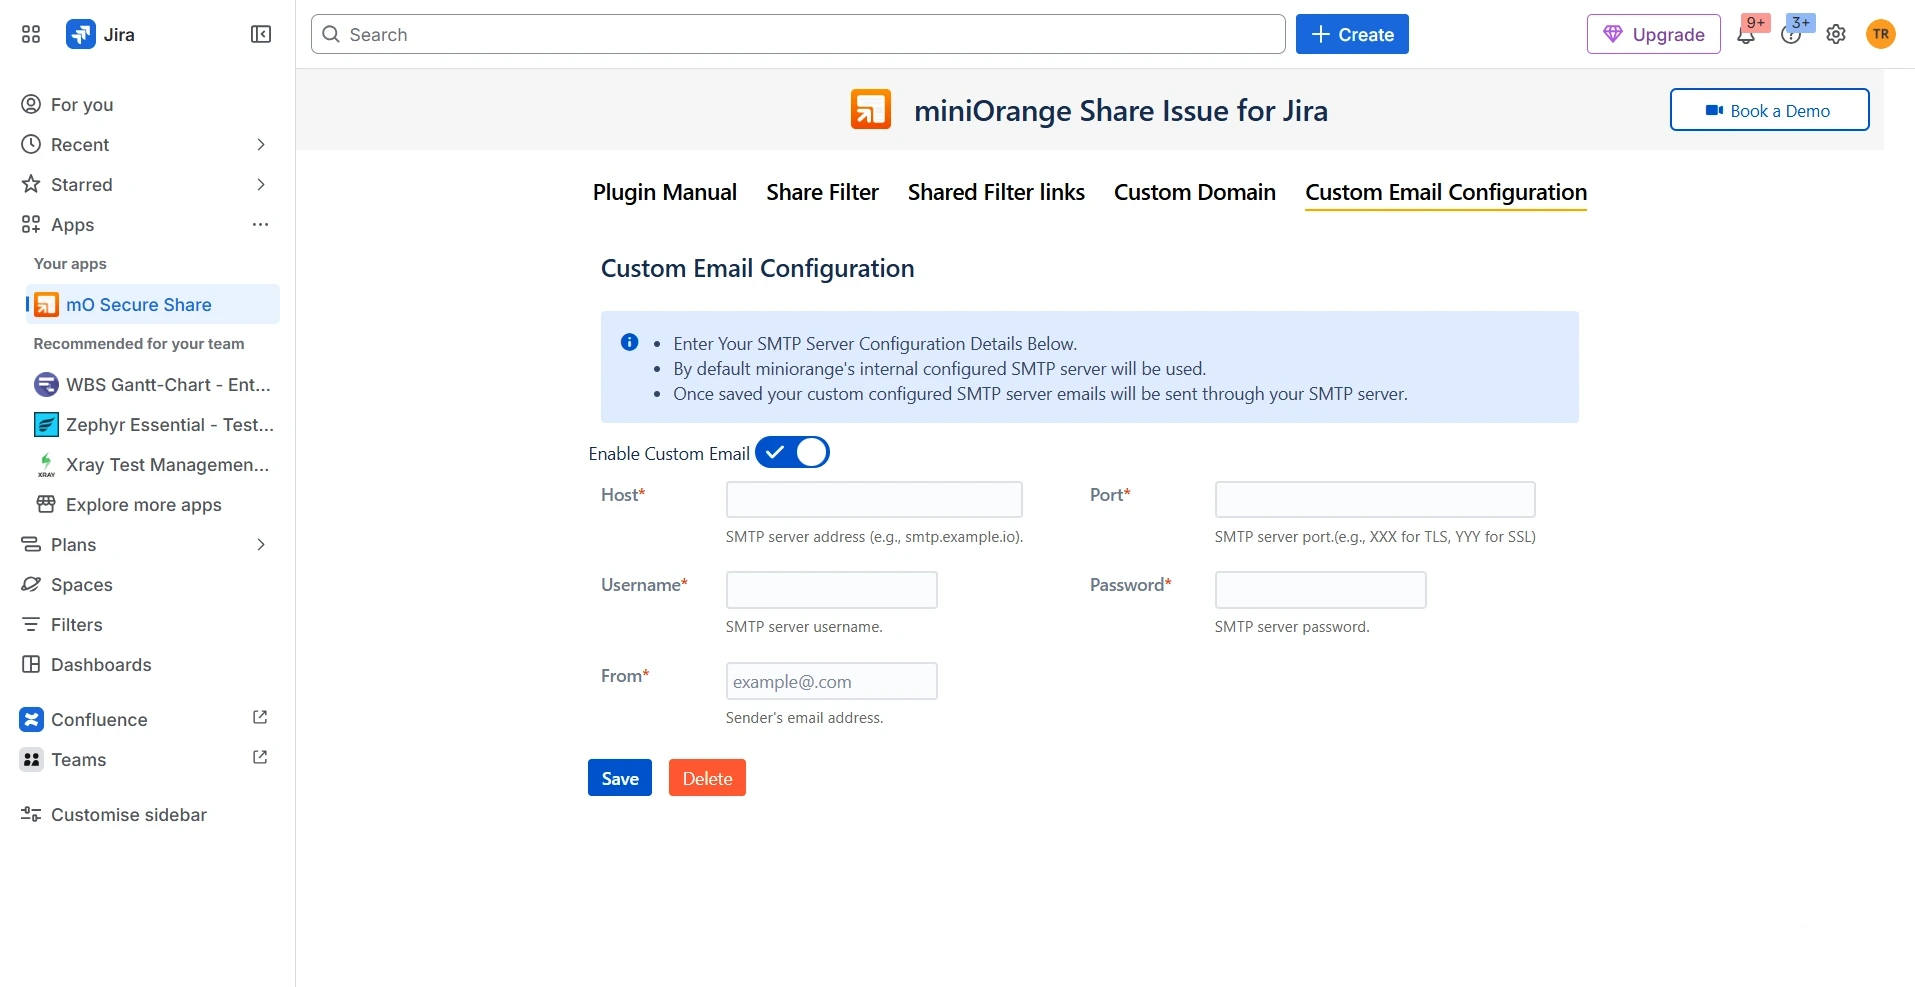Click the Apps more options ellipsis

coord(261,224)
